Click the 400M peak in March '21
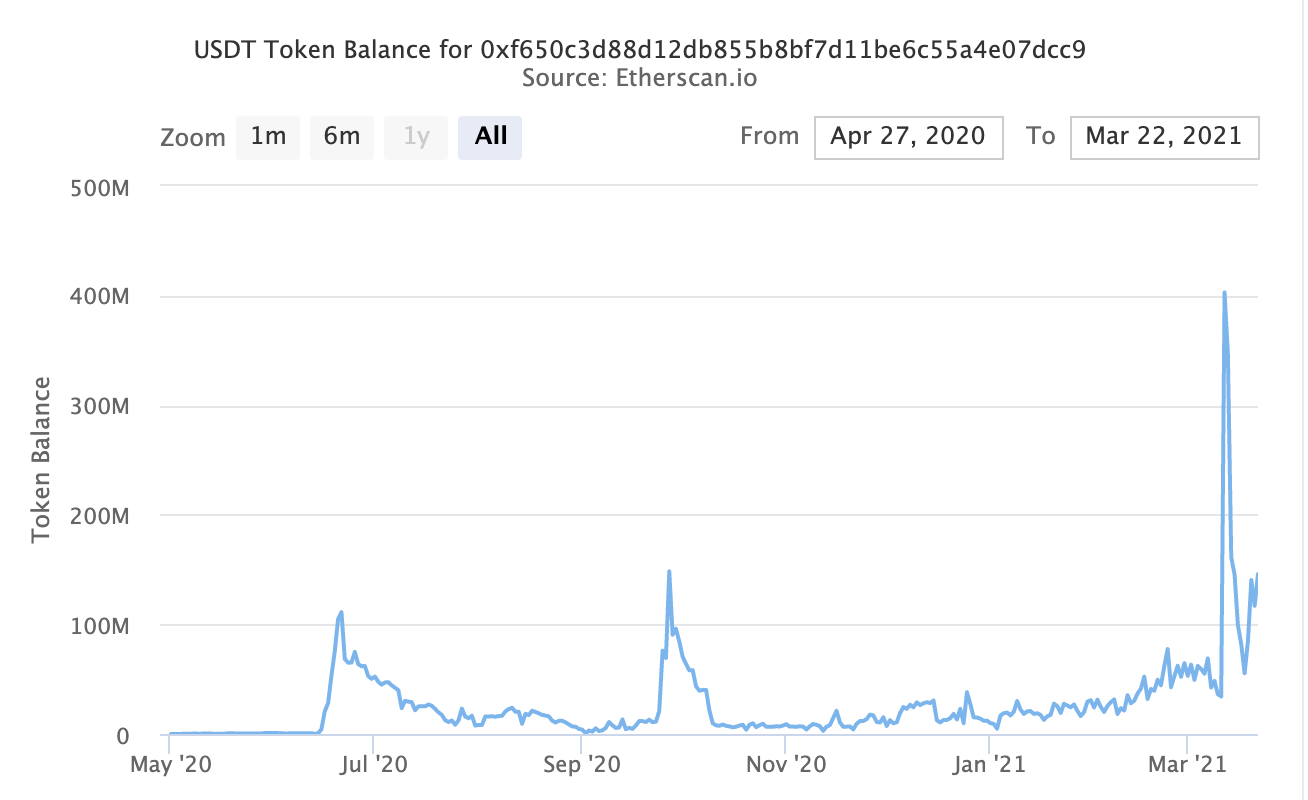The height and width of the screenshot is (800, 1308). pos(1225,293)
